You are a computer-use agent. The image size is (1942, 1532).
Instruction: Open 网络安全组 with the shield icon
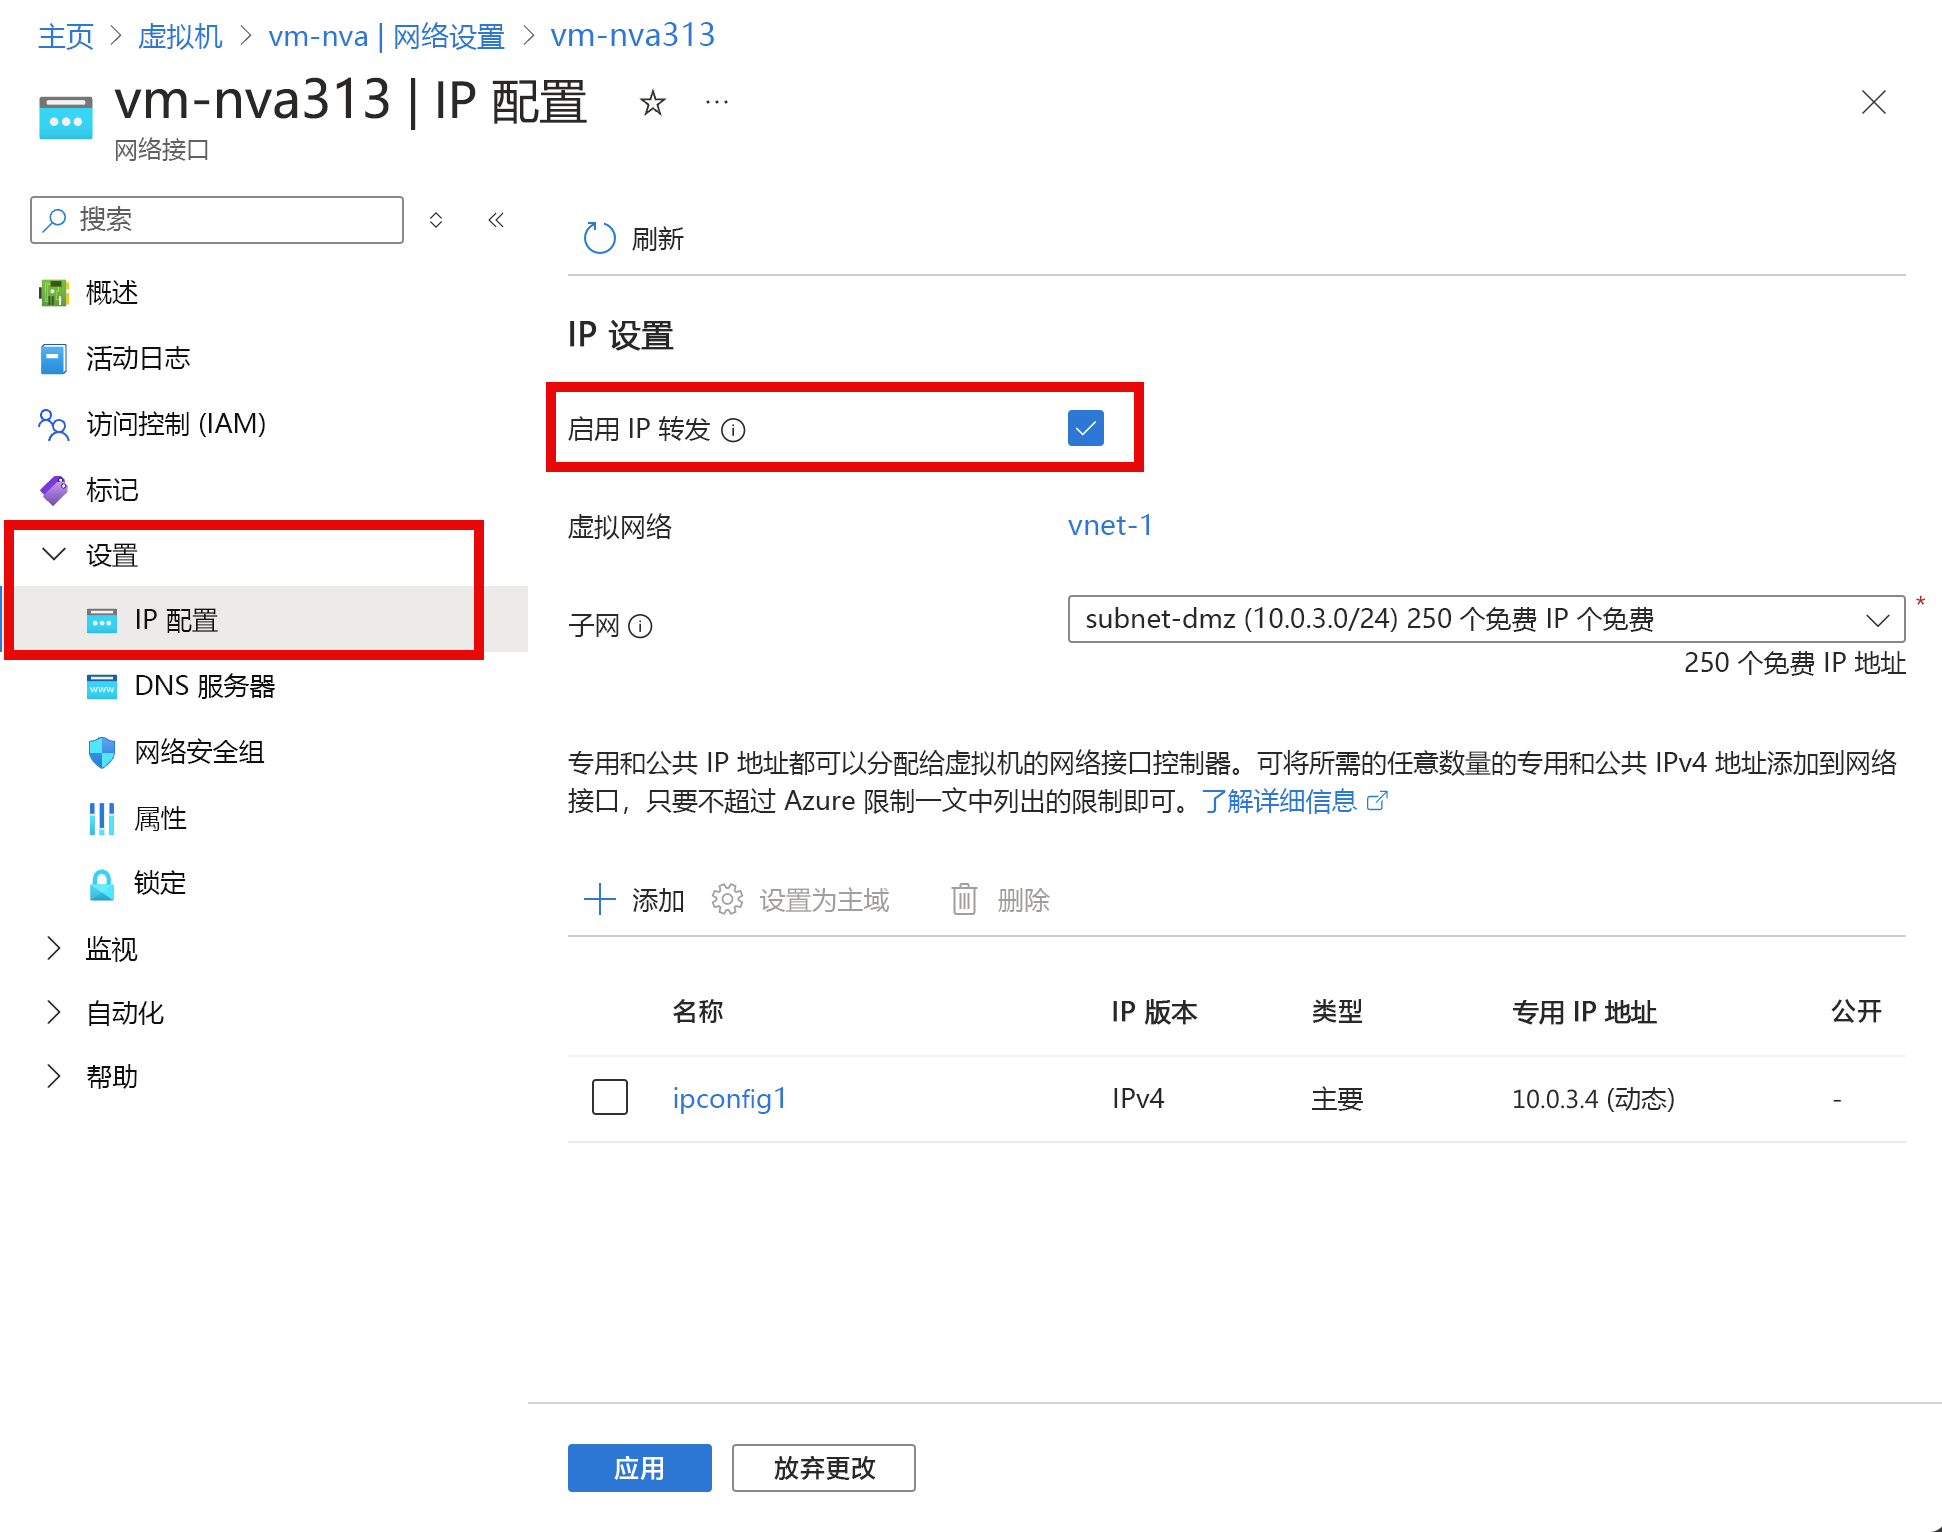point(102,752)
